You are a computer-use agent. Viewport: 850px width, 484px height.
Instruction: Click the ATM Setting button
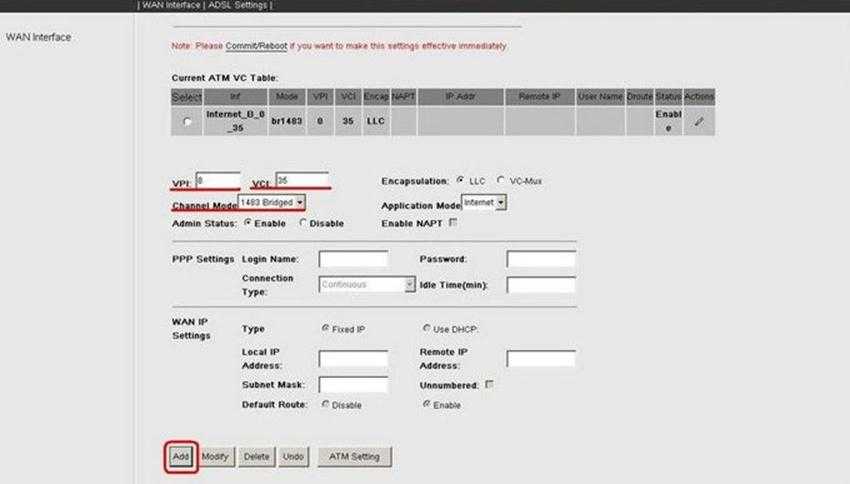pos(355,456)
